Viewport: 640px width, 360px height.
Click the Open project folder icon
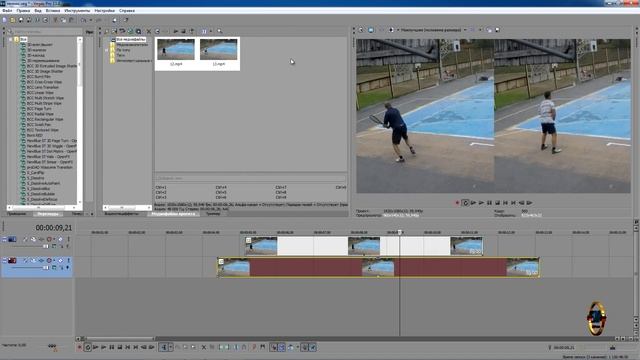click(x=13, y=20)
